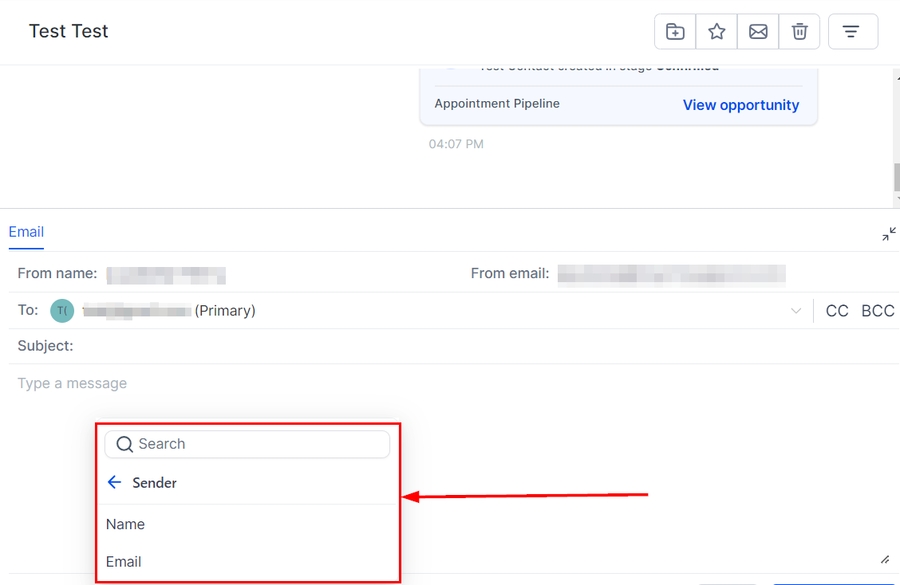The width and height of the screenshot is (900, 585).
Task: Delete conversation with the trash icon
Action: 800,32
